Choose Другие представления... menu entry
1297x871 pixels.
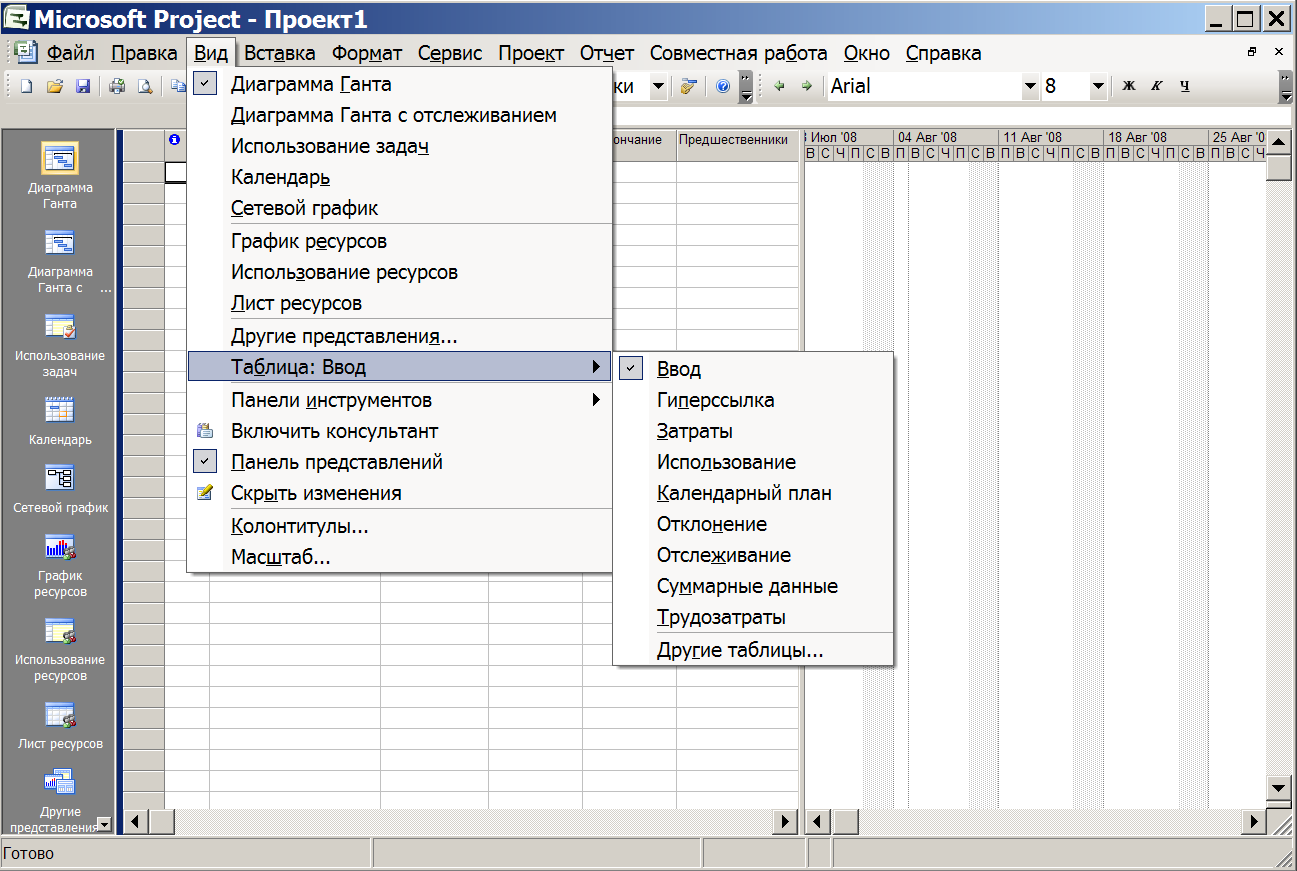coord(400,337)
